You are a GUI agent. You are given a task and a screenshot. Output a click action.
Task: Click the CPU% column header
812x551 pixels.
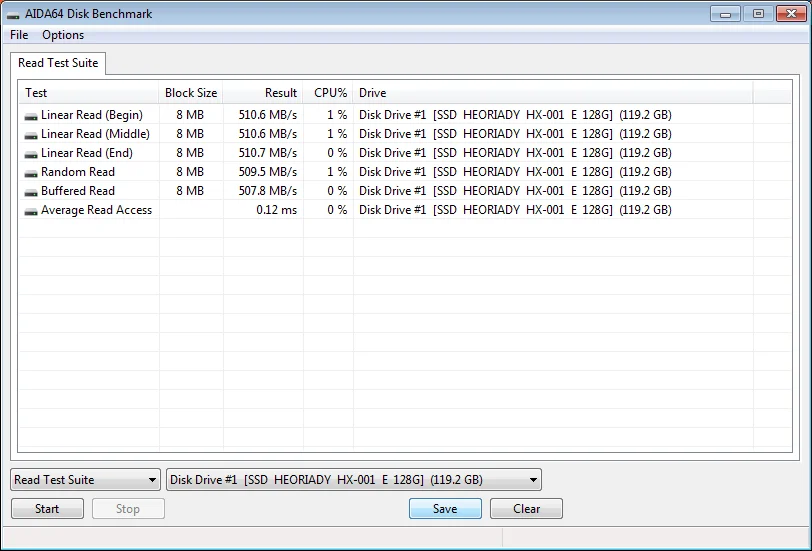click(x=328, y=93)
